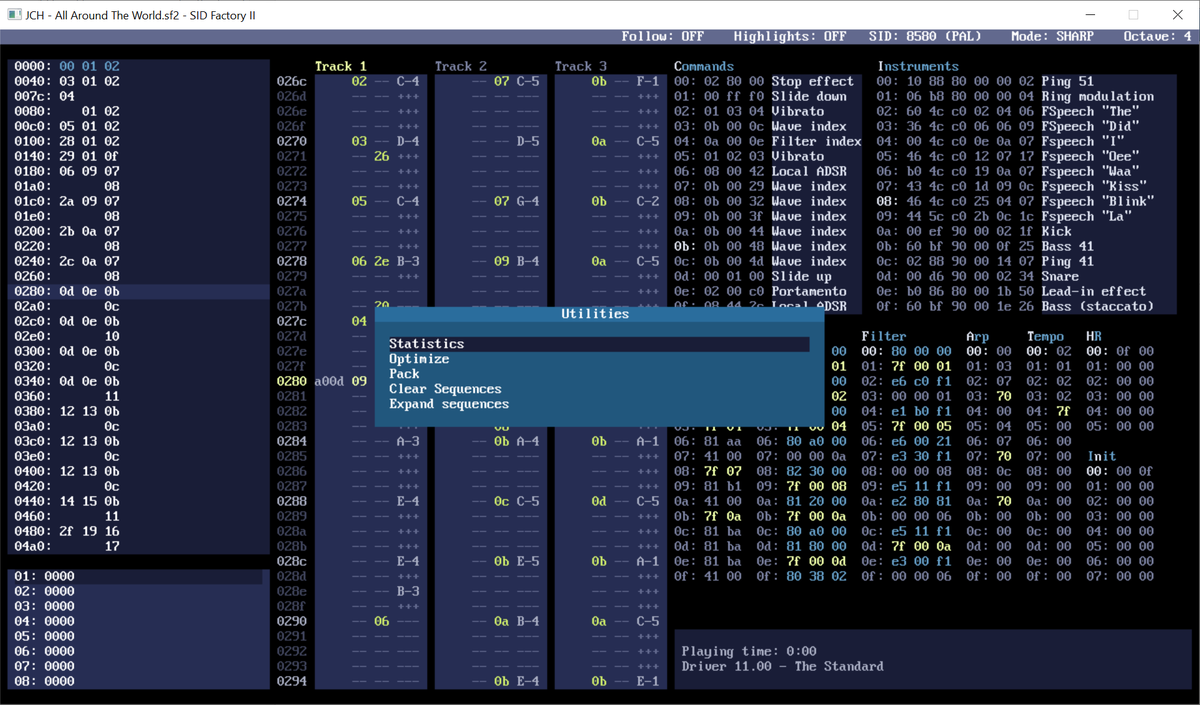Click the Playing time: 0:00 readout

pos(749,651)
